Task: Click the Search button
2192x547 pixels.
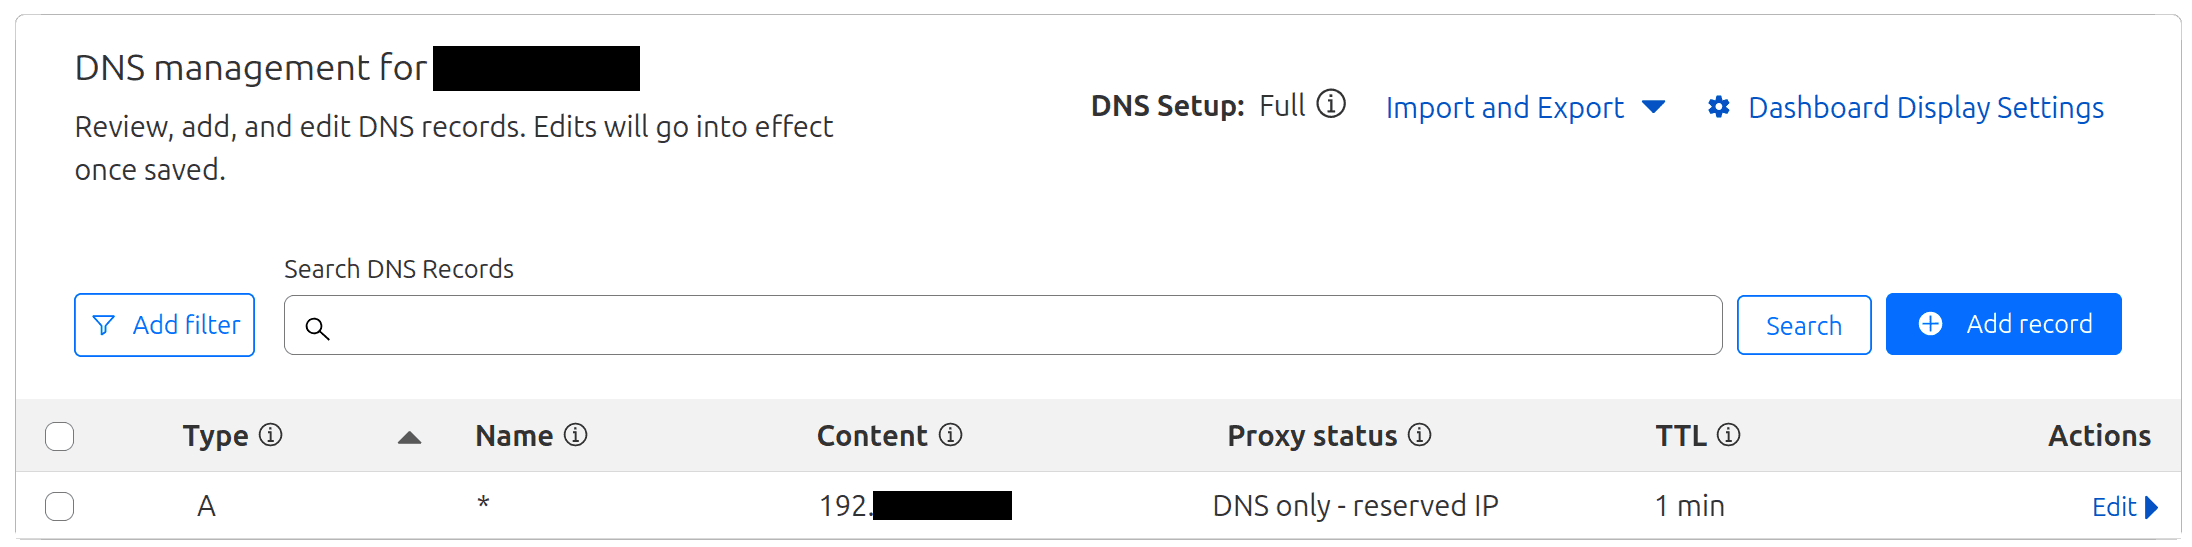Action: (1804, 325)
